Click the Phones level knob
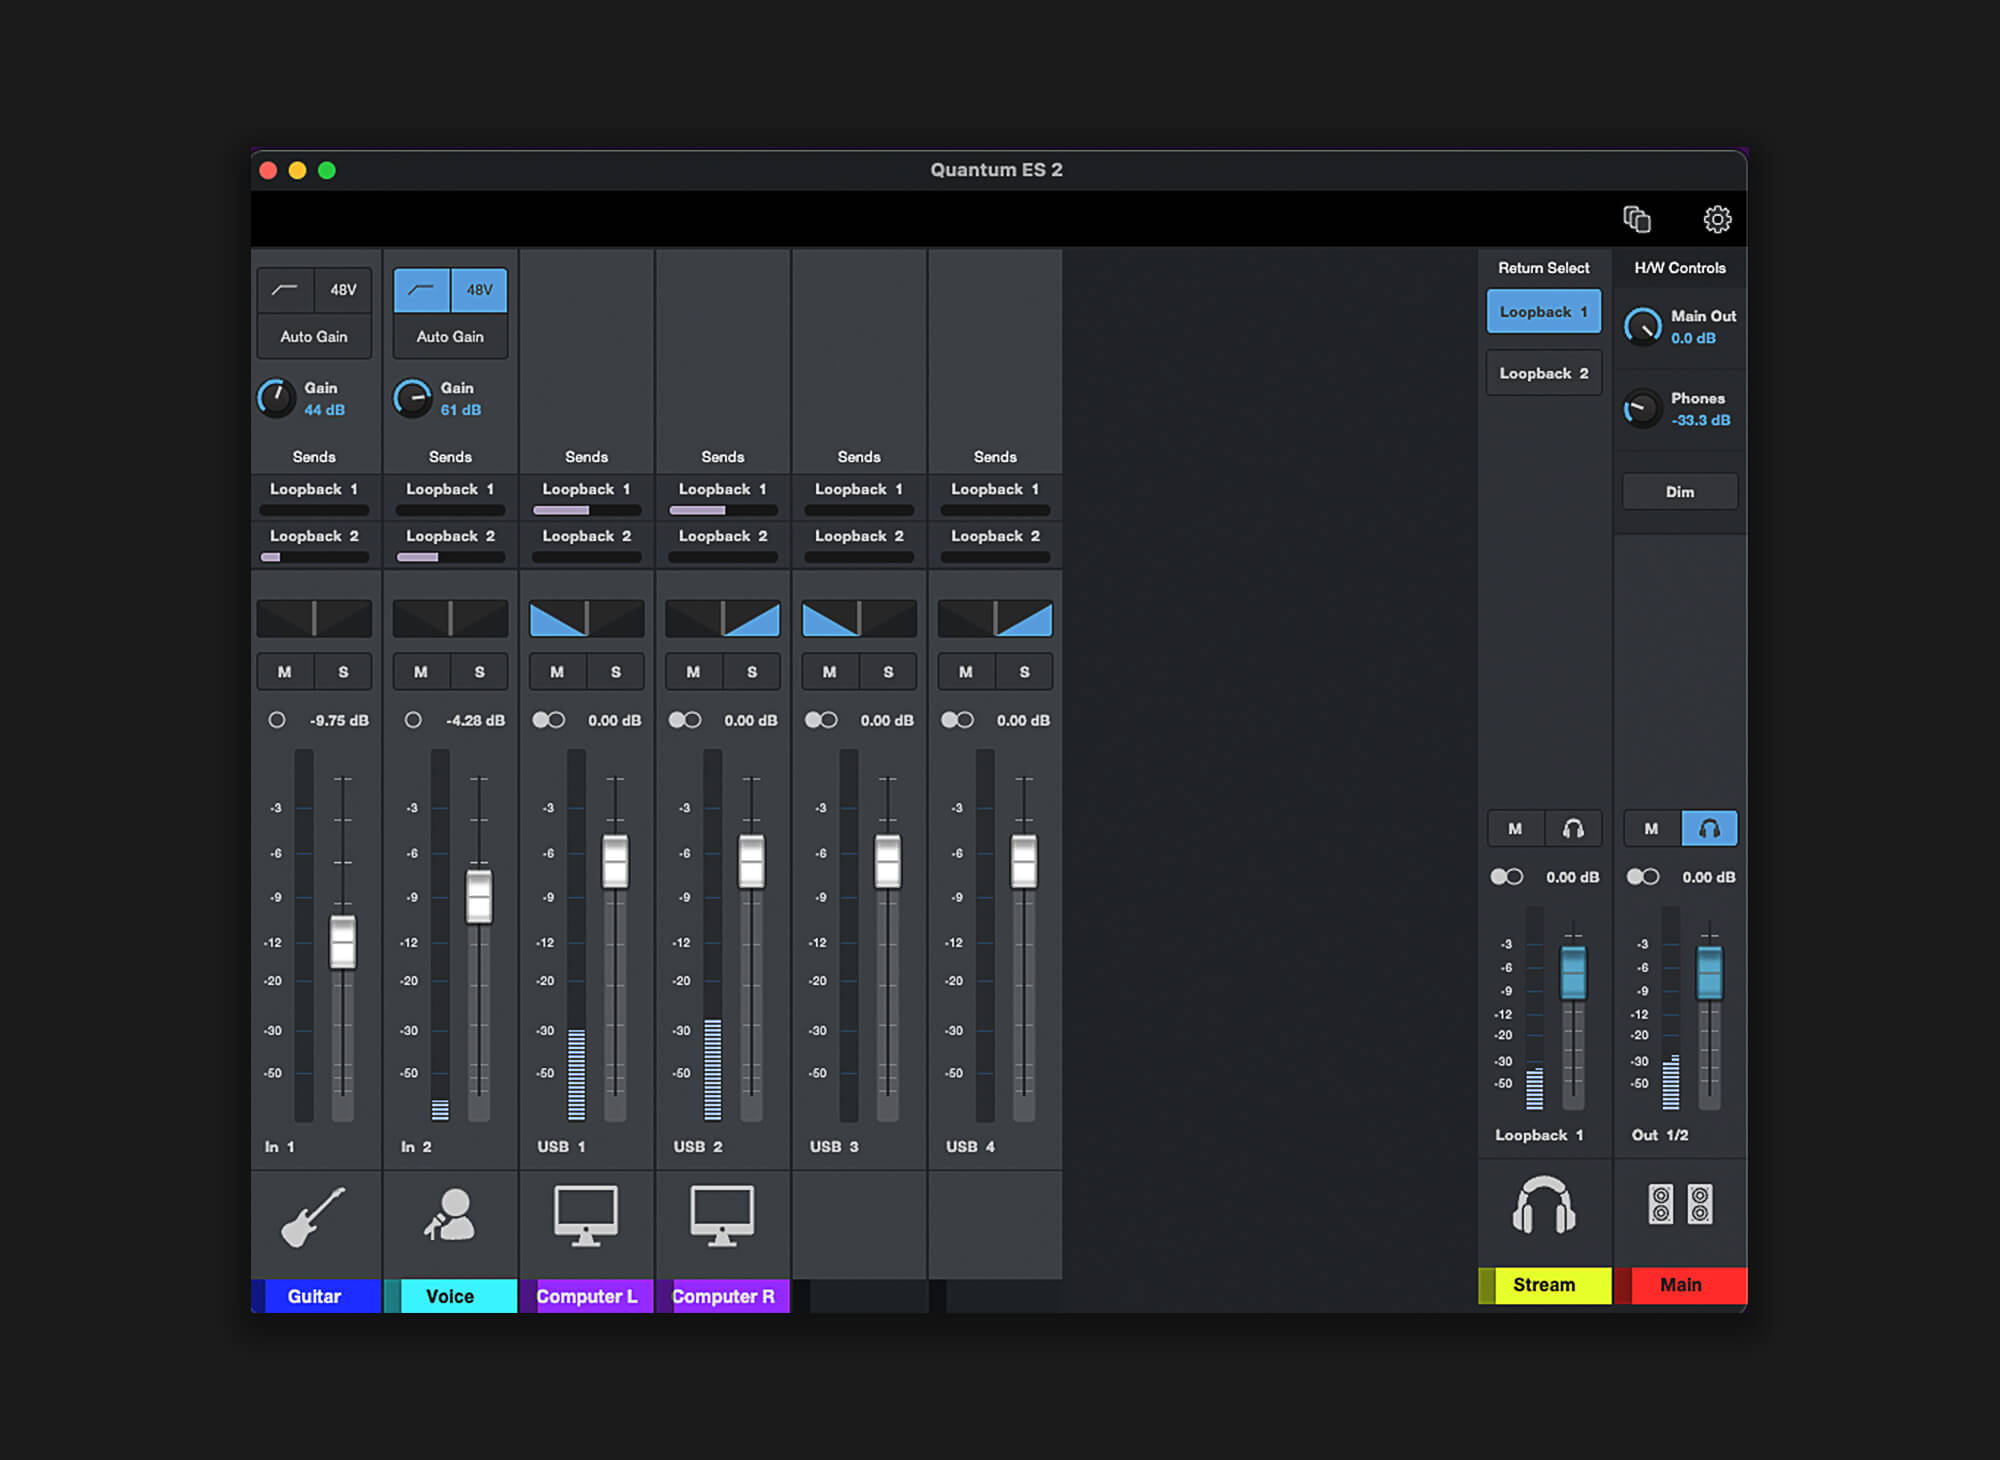This screenshot has height=1460, width=2000. (x=1641, y=408)
